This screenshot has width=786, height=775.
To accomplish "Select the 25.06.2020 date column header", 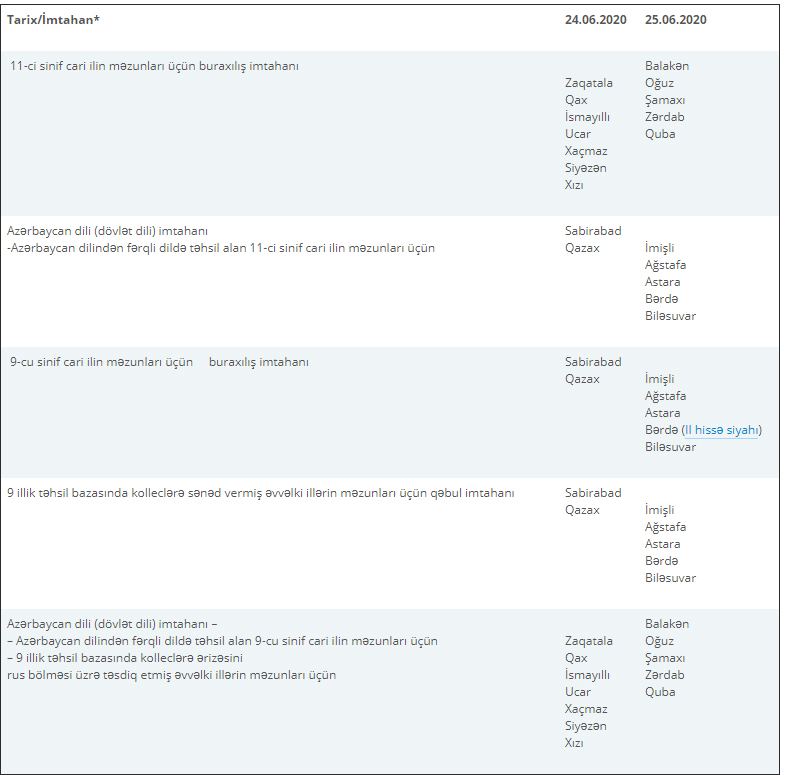I will pyautogui.click(x=676, y=19).
